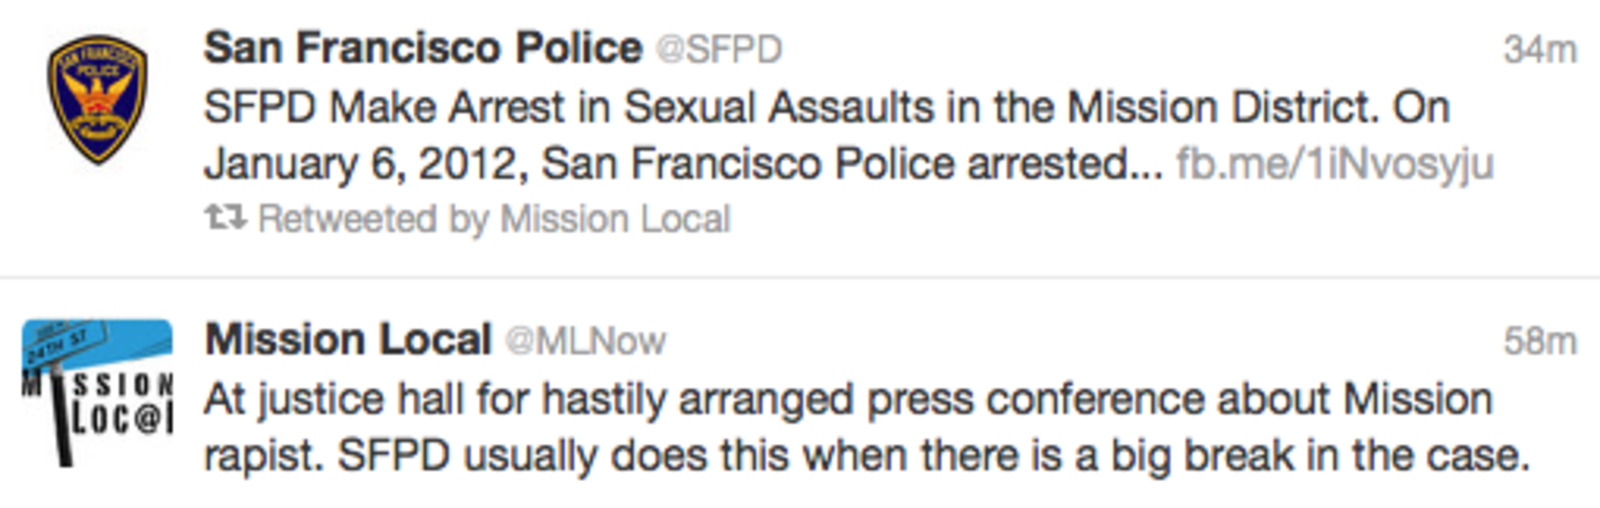The image size is (1600, 508).
Task: Open the San Francisco Police profile name
Action: click(x=423, y=48)
